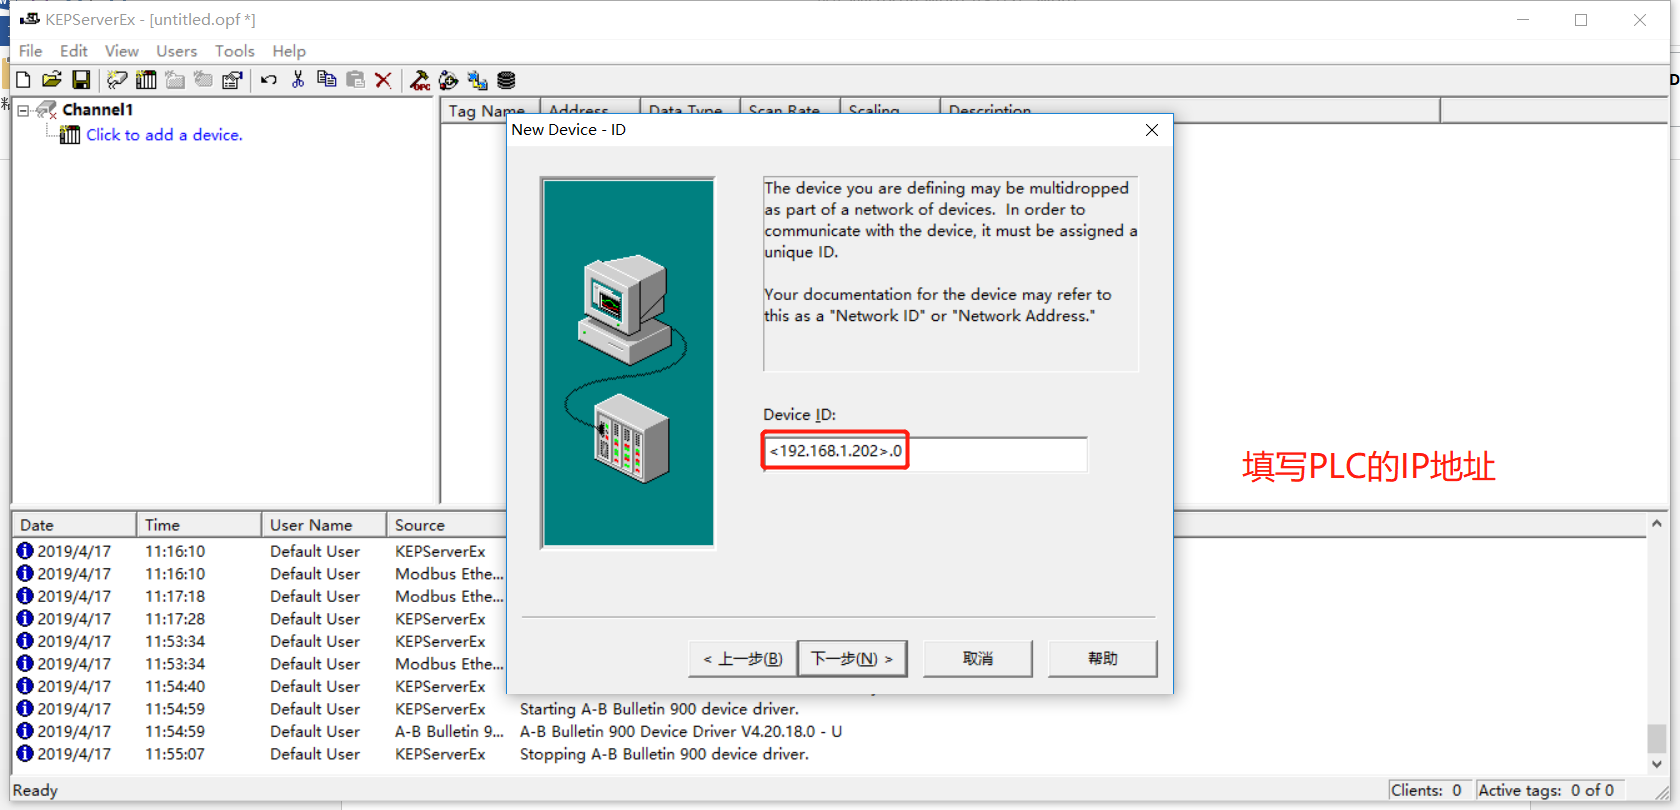This screenshot has height=810, width=1680.
Task: Create a new project with the blank page icon
Action: tap(23, 80)
